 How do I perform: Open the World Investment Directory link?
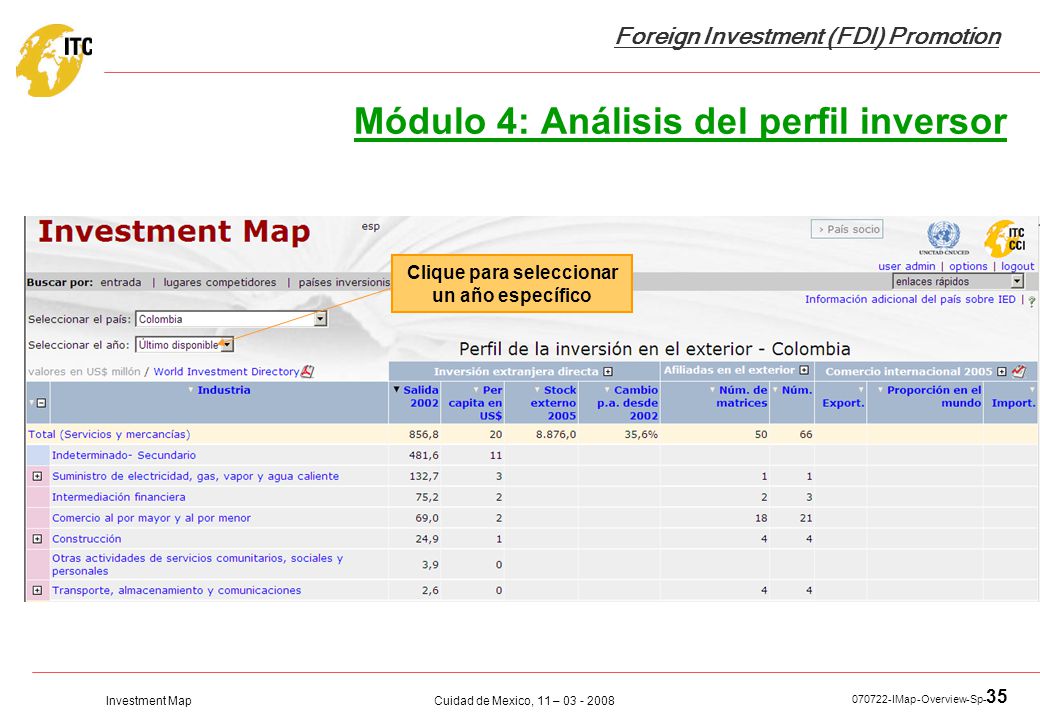226,372
